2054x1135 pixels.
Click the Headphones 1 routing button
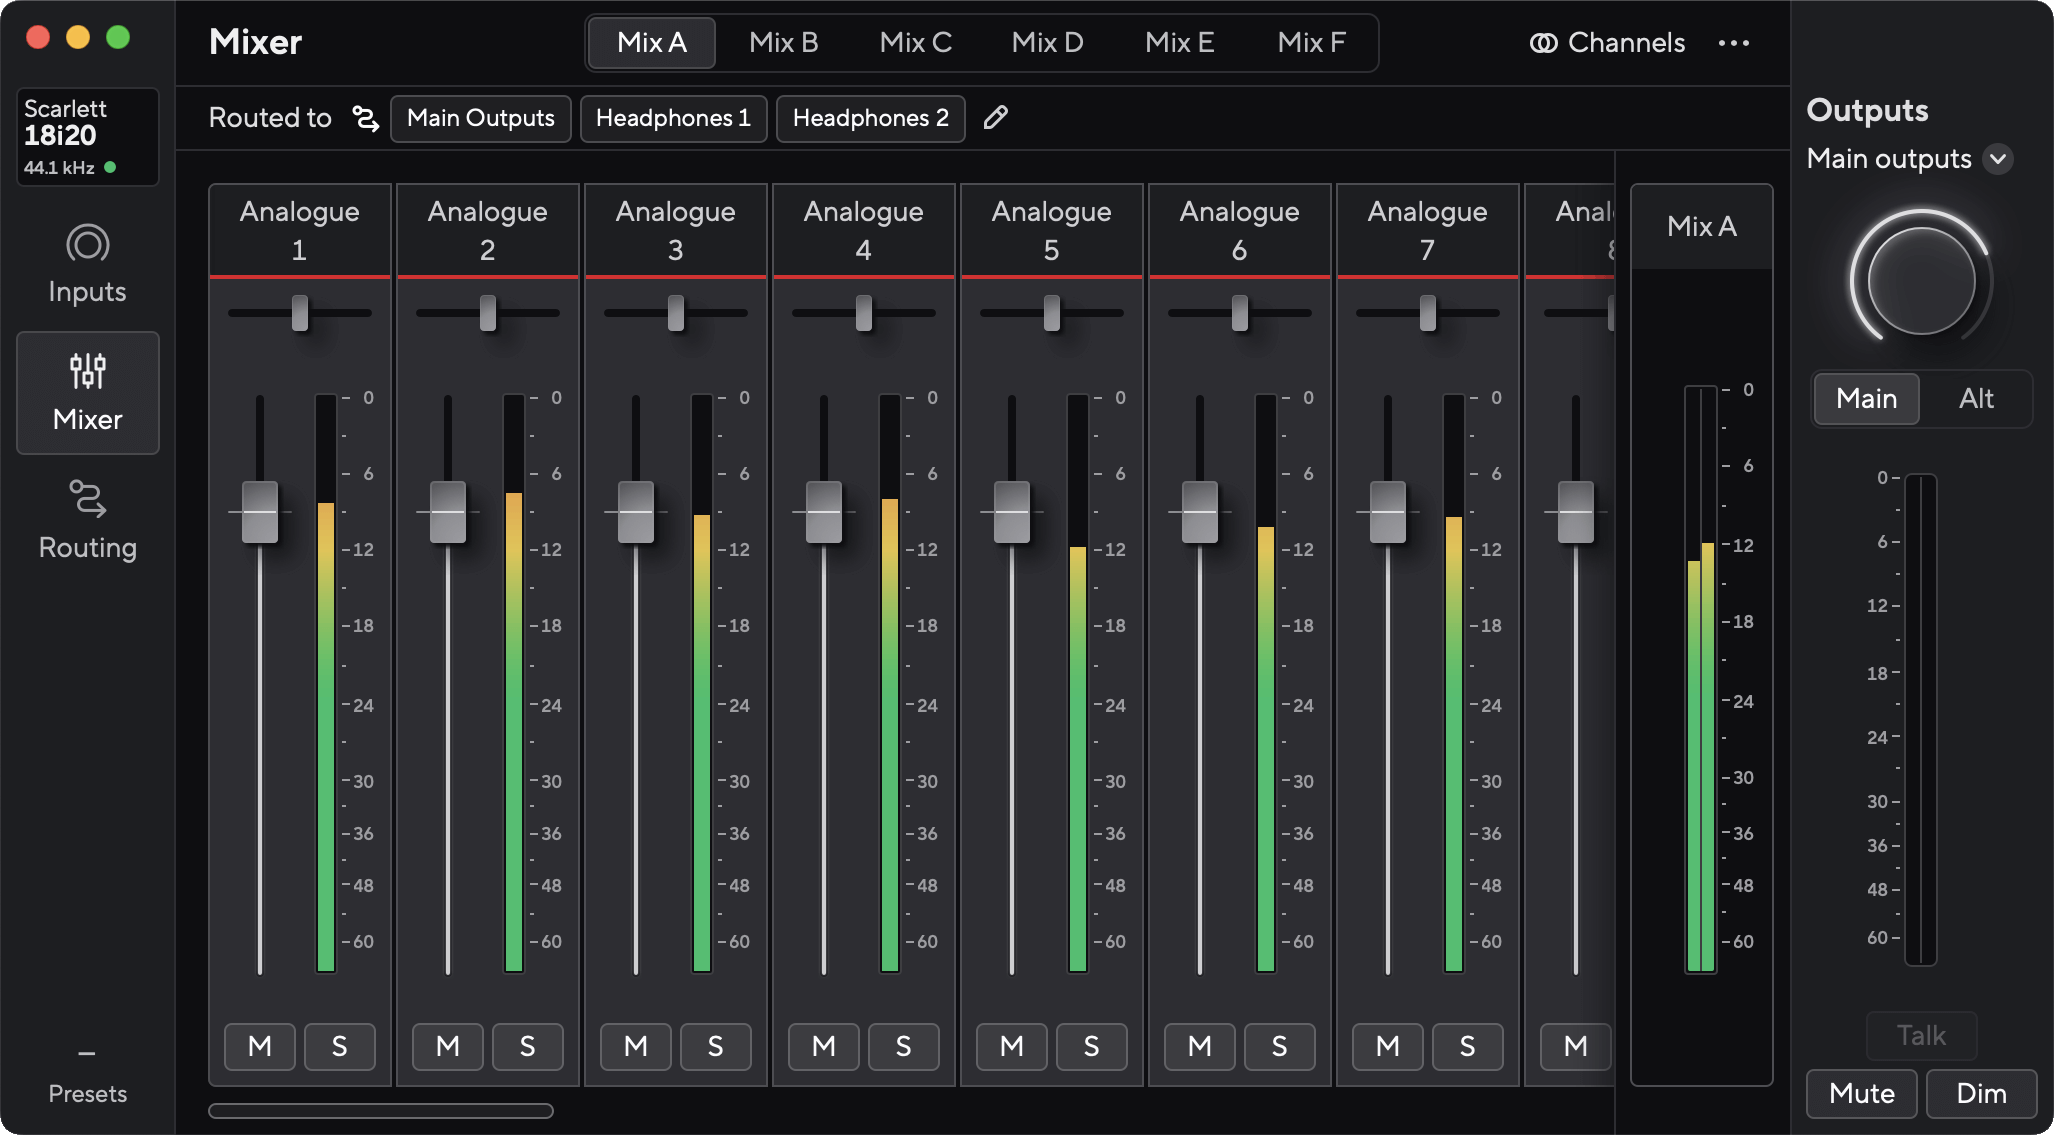click(673, 118)
